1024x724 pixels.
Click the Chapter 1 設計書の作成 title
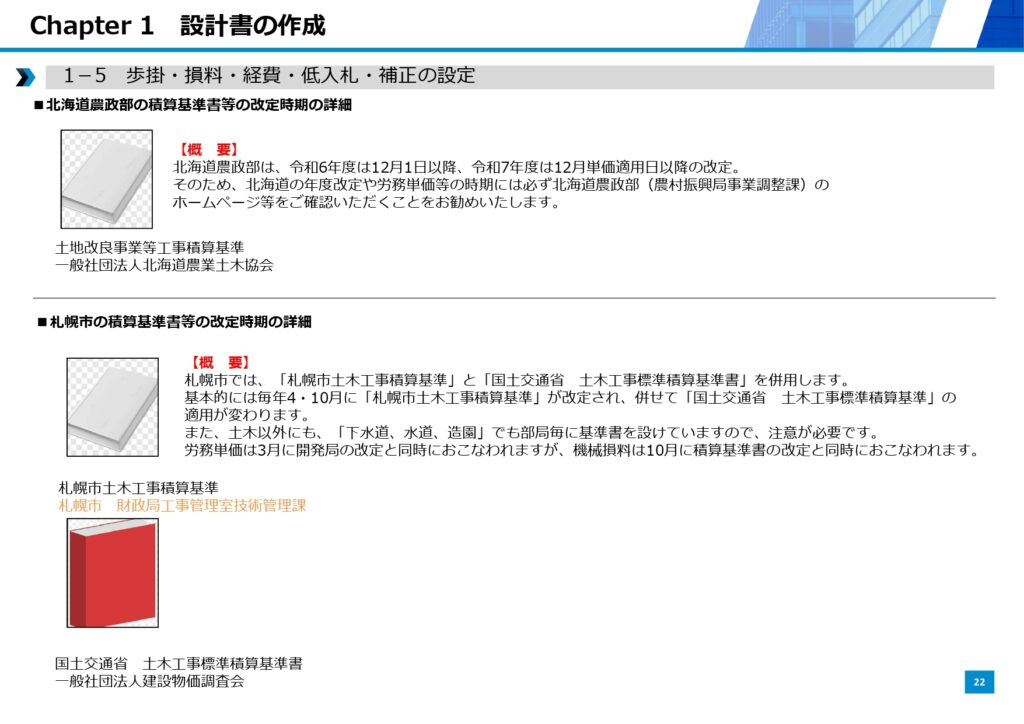(x=177, y=25)
